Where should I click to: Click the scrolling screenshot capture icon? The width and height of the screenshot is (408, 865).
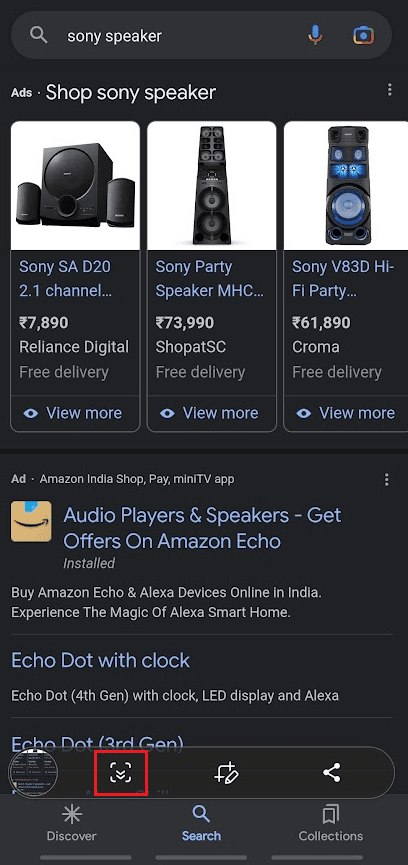(120, 773)
